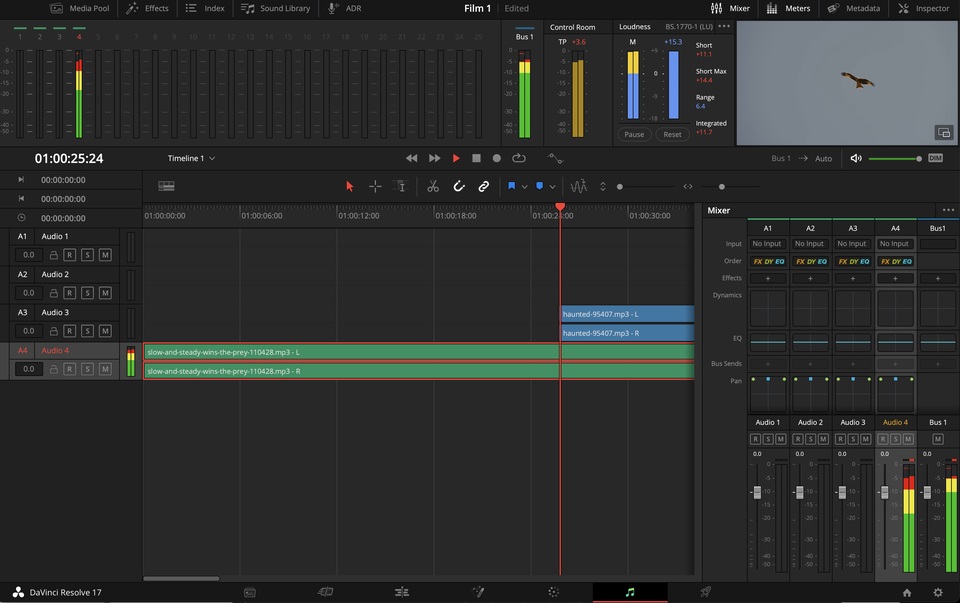Open the Mixer panel

(x=728, y=8)
